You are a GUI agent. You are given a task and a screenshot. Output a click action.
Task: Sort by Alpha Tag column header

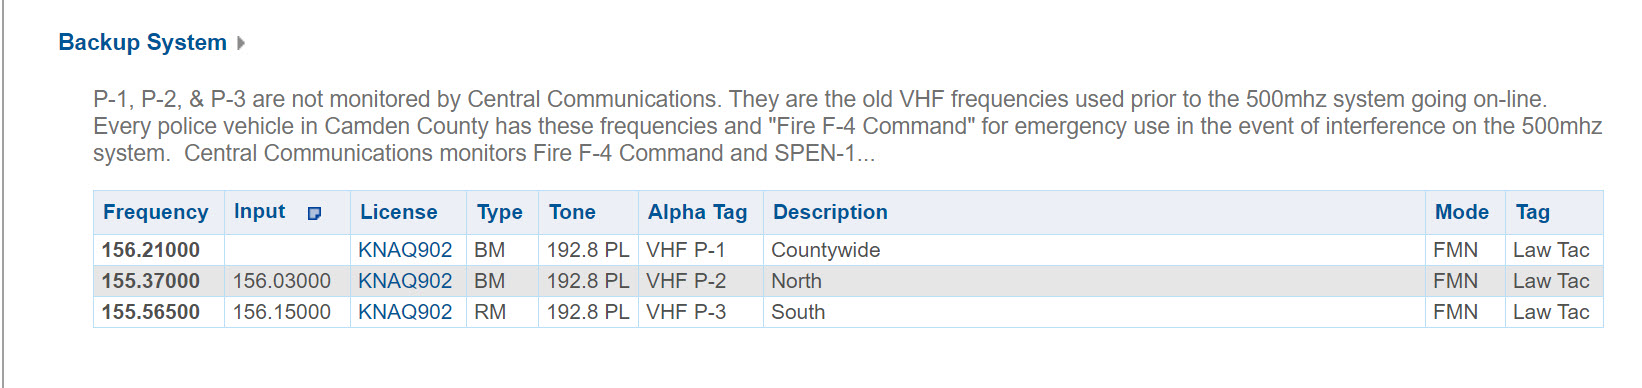point(698,212)
